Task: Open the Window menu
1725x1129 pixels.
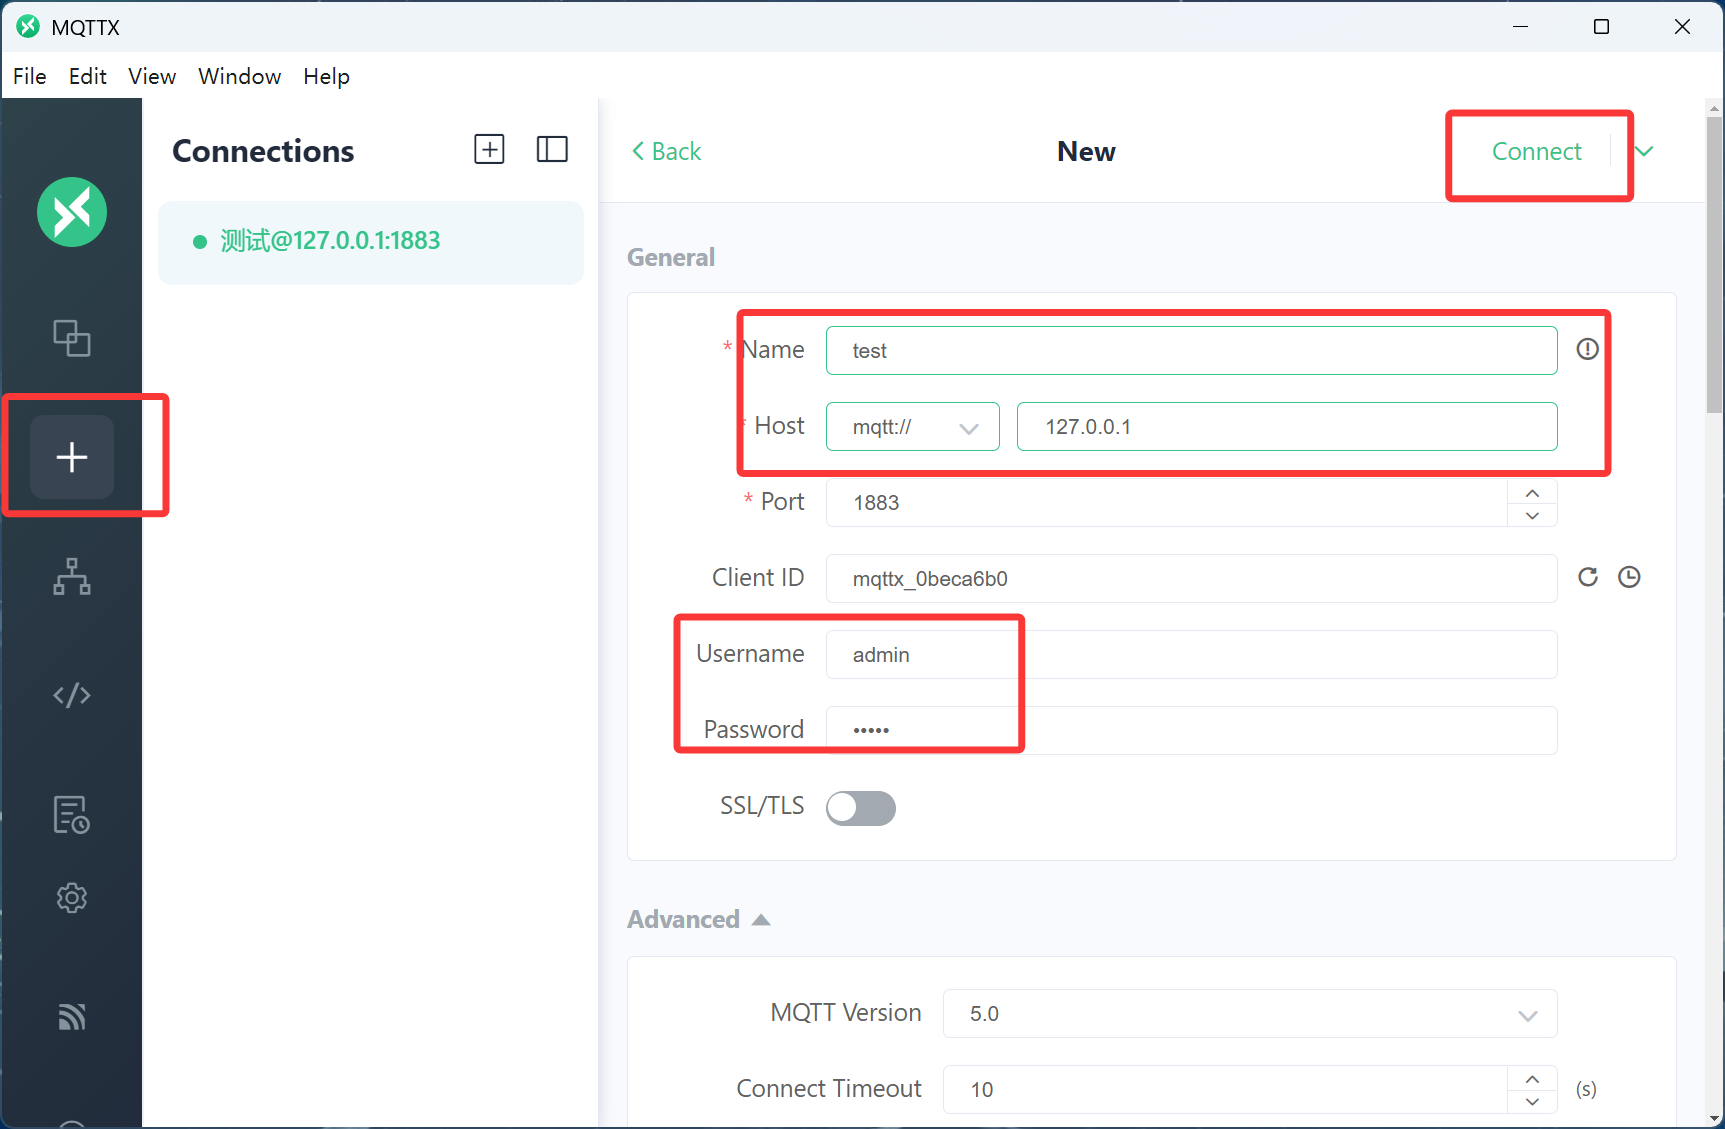Action: tap(240, 76)
